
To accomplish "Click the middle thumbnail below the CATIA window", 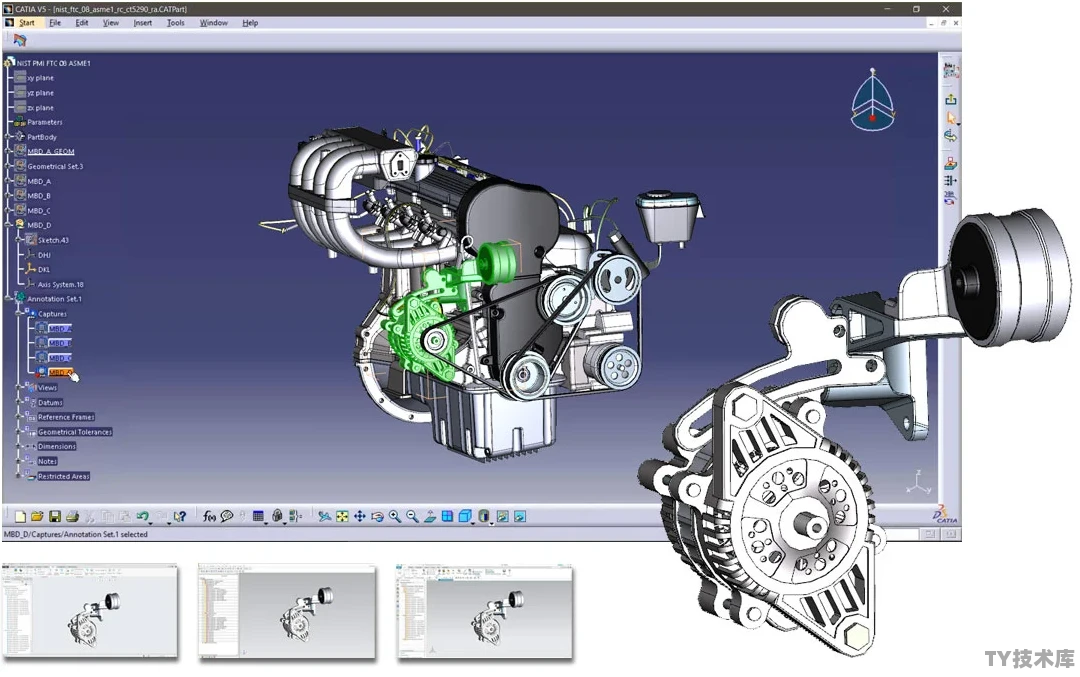I will [x=287, y=611].
